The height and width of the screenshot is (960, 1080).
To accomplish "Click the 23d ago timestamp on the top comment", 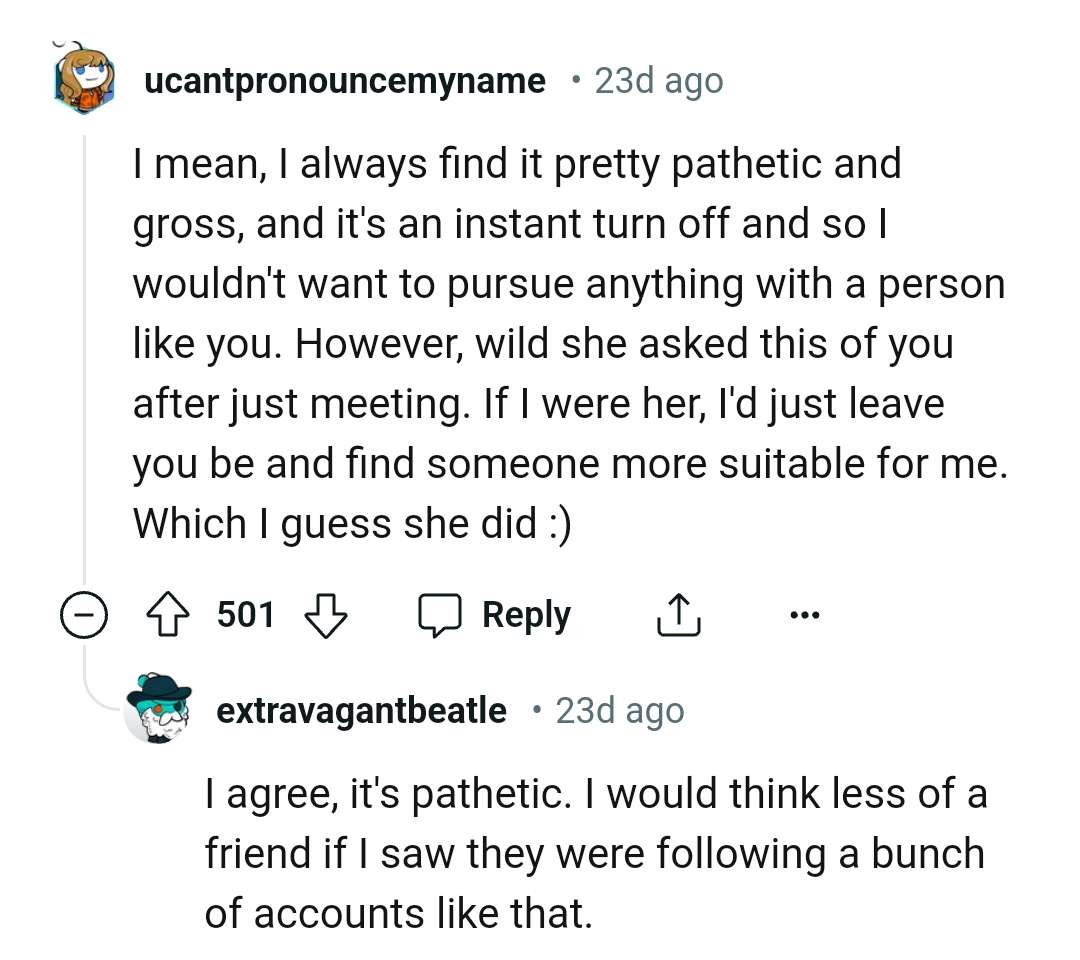I will [x=657, y=80].
